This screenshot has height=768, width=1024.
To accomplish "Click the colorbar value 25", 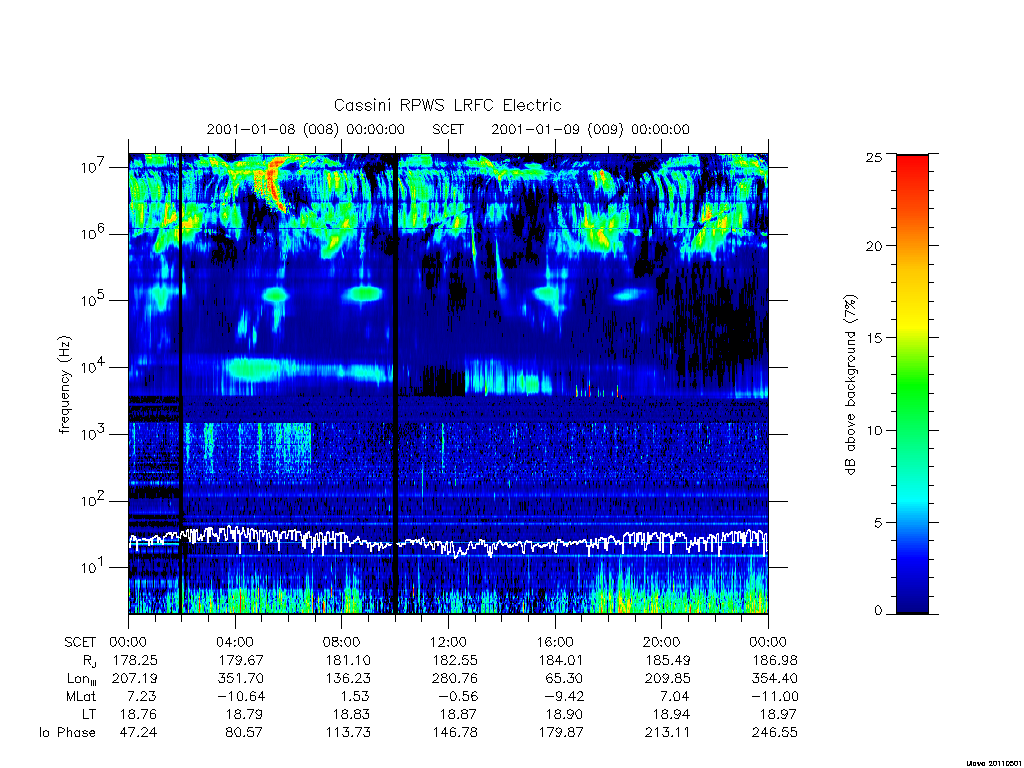I will pos(874,157).
